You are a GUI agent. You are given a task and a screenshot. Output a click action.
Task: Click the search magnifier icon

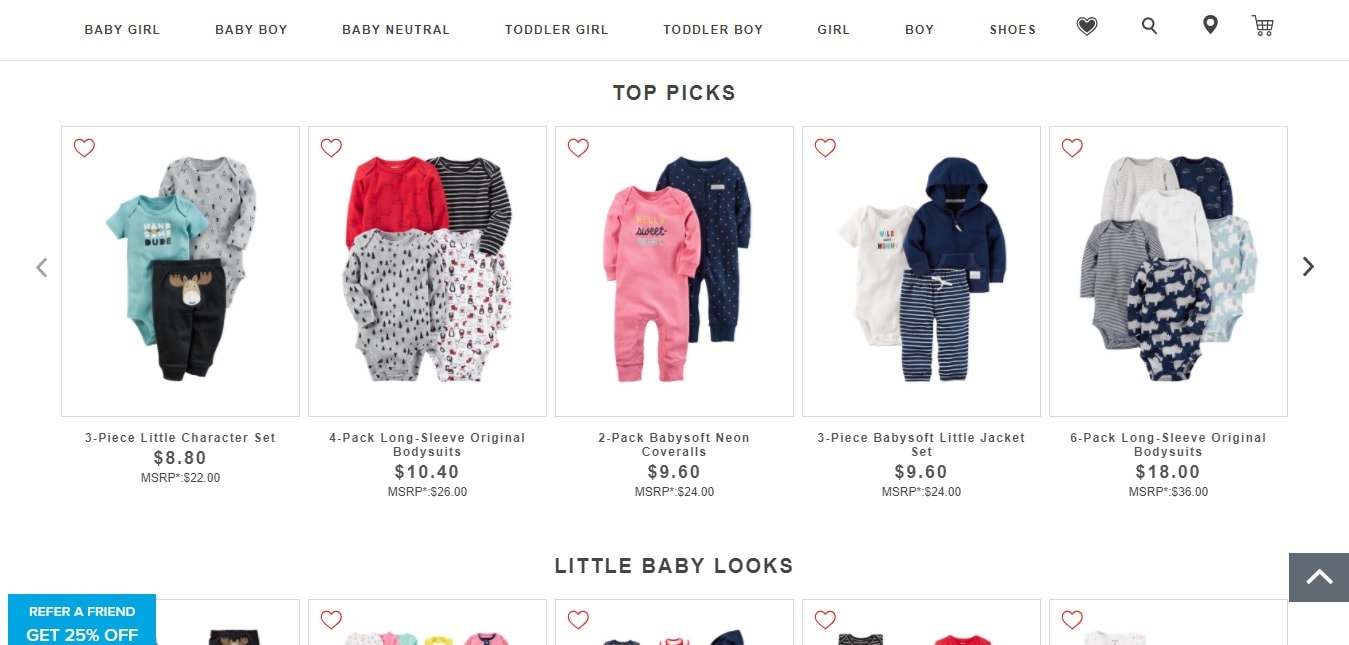(x=1149, y=26)
